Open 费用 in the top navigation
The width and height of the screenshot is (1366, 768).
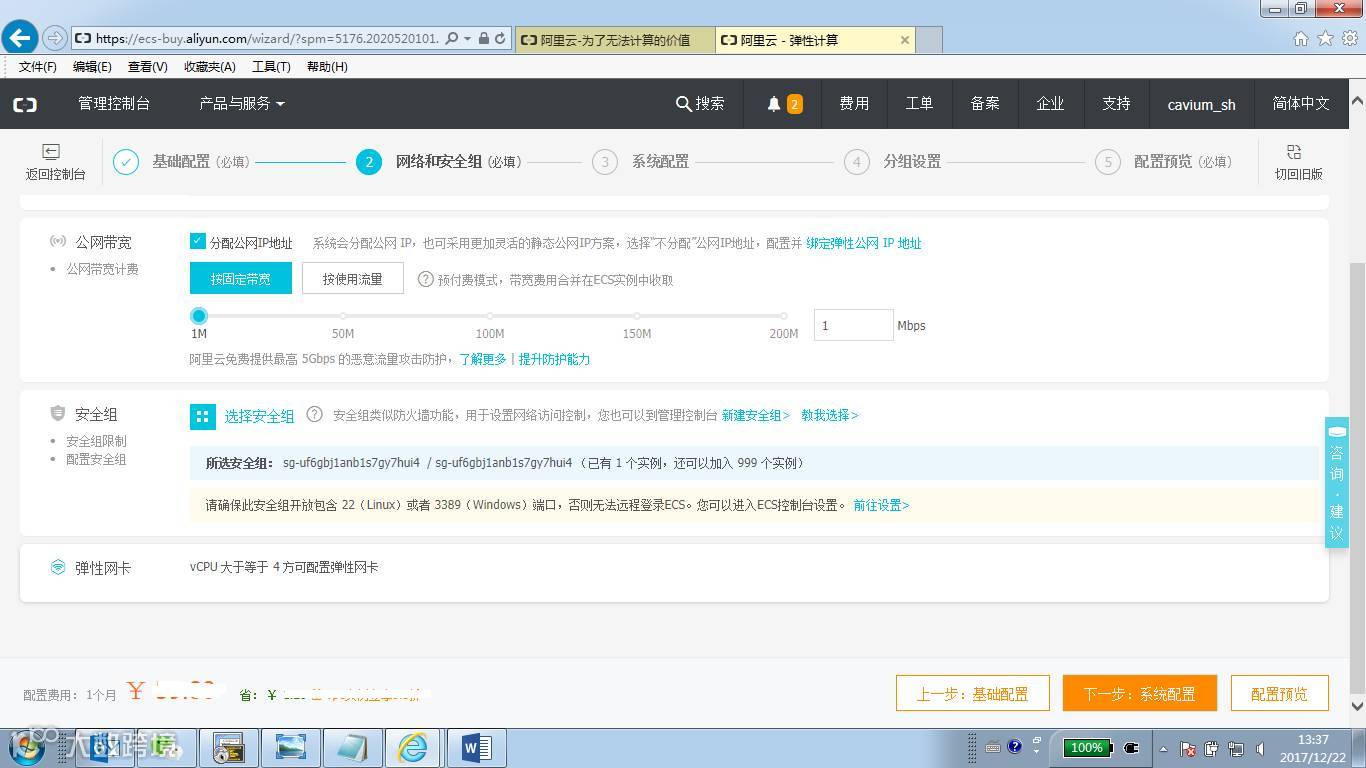pyautogui.click(x=854, y=104)
